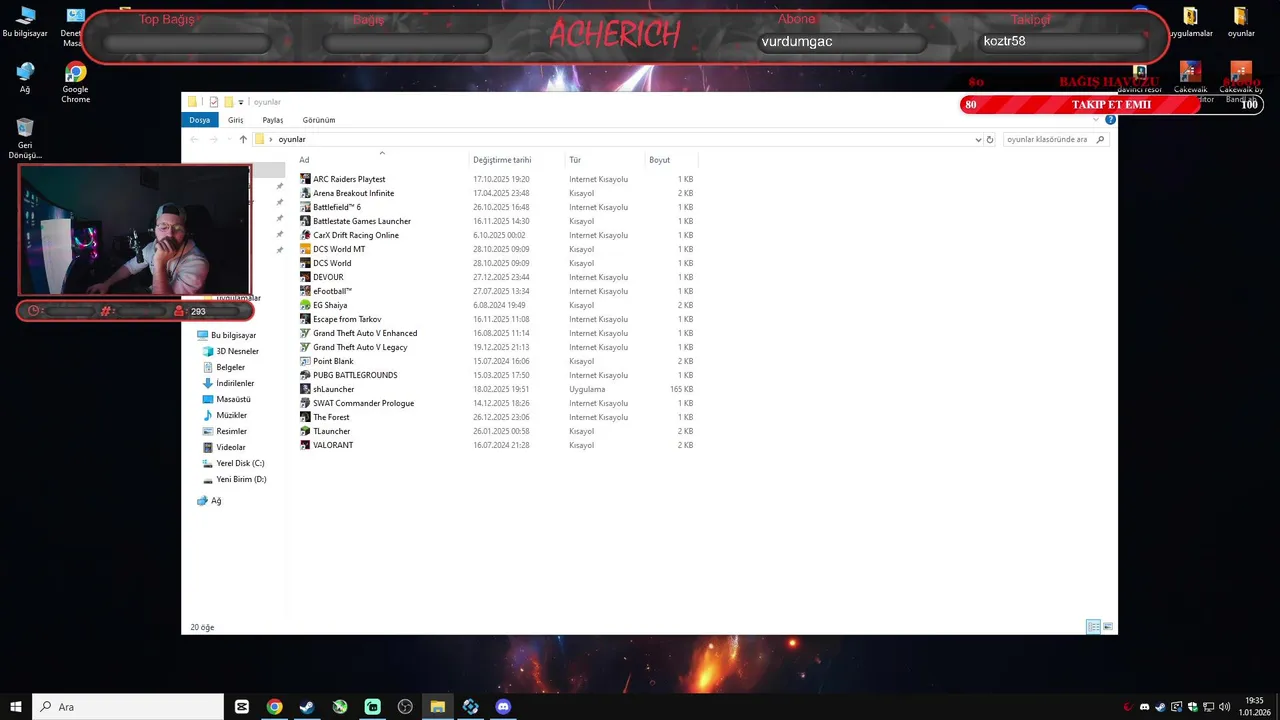Viewport: 1280px width, 720px height.
Task: Open the address bar history dropdown
Action: coord(978,139)
